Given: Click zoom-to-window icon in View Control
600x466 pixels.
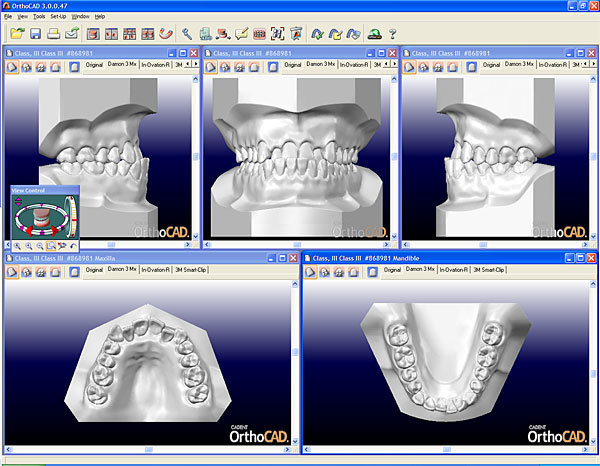Looking at the screenshot, I should point(51,245).
